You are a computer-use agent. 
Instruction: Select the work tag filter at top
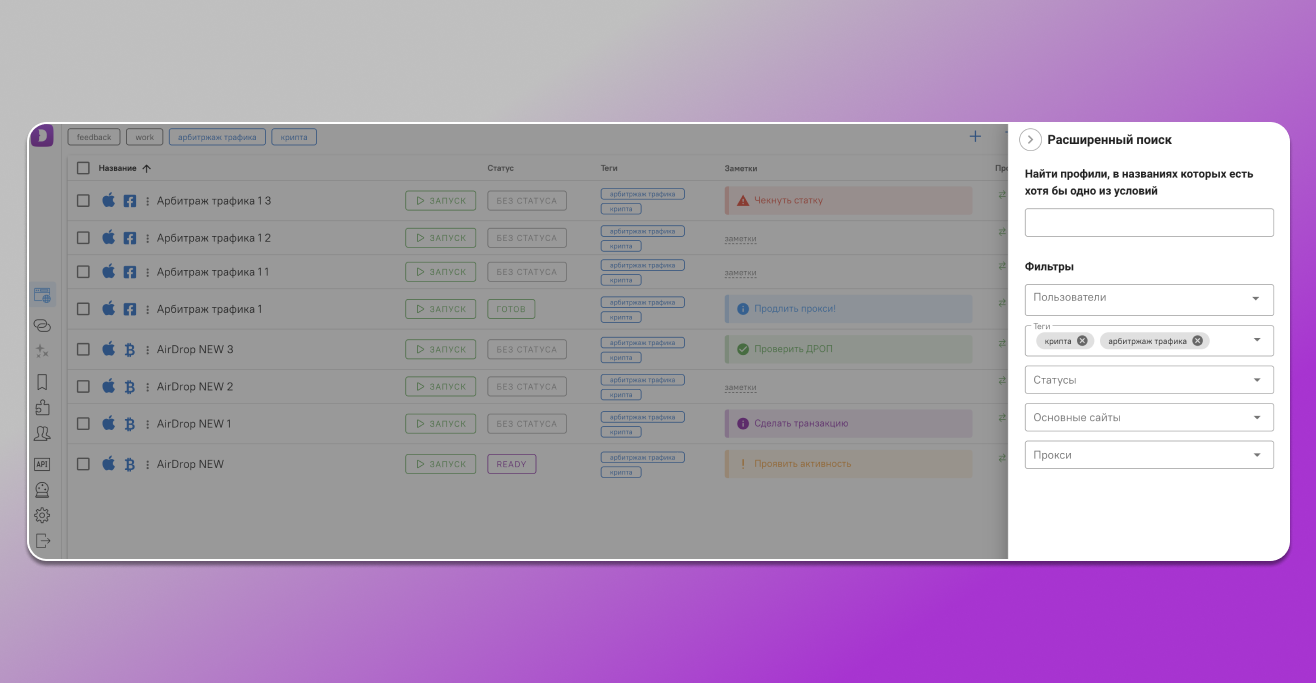[145, 137]
